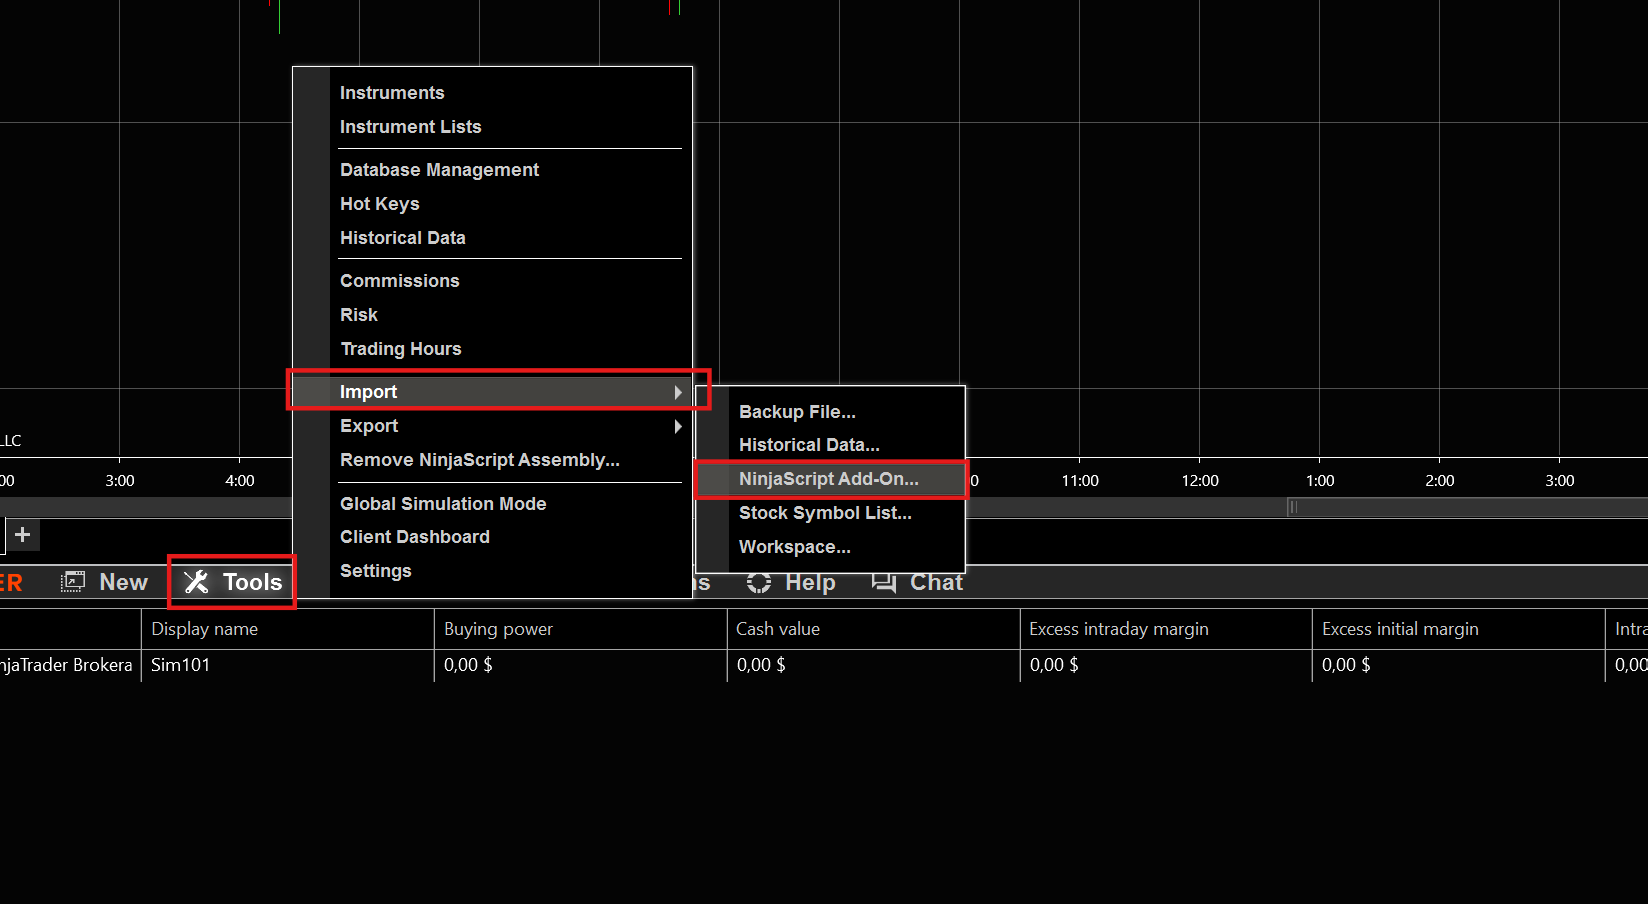Select Stock Symbol List import option
This screenshot has height=904, width=1648.
point(825,513)
